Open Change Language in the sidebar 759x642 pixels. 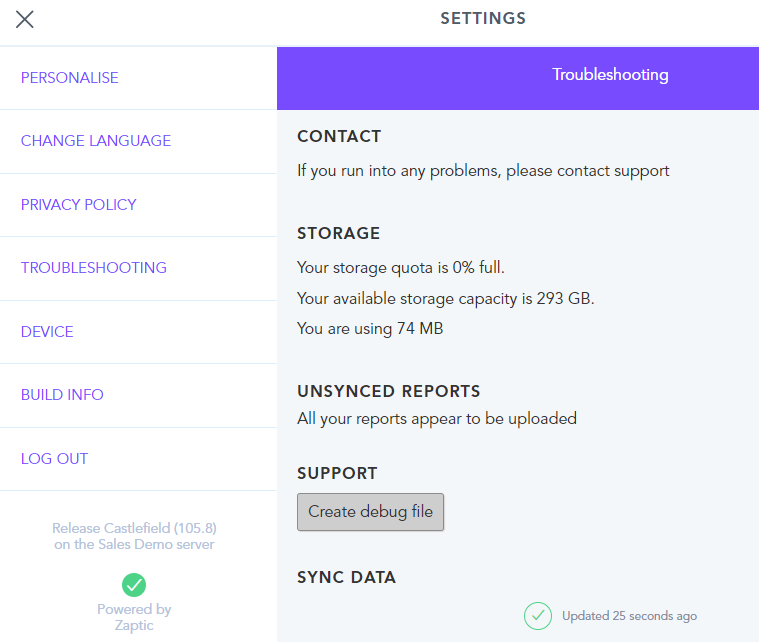click(x=96, y=141)
